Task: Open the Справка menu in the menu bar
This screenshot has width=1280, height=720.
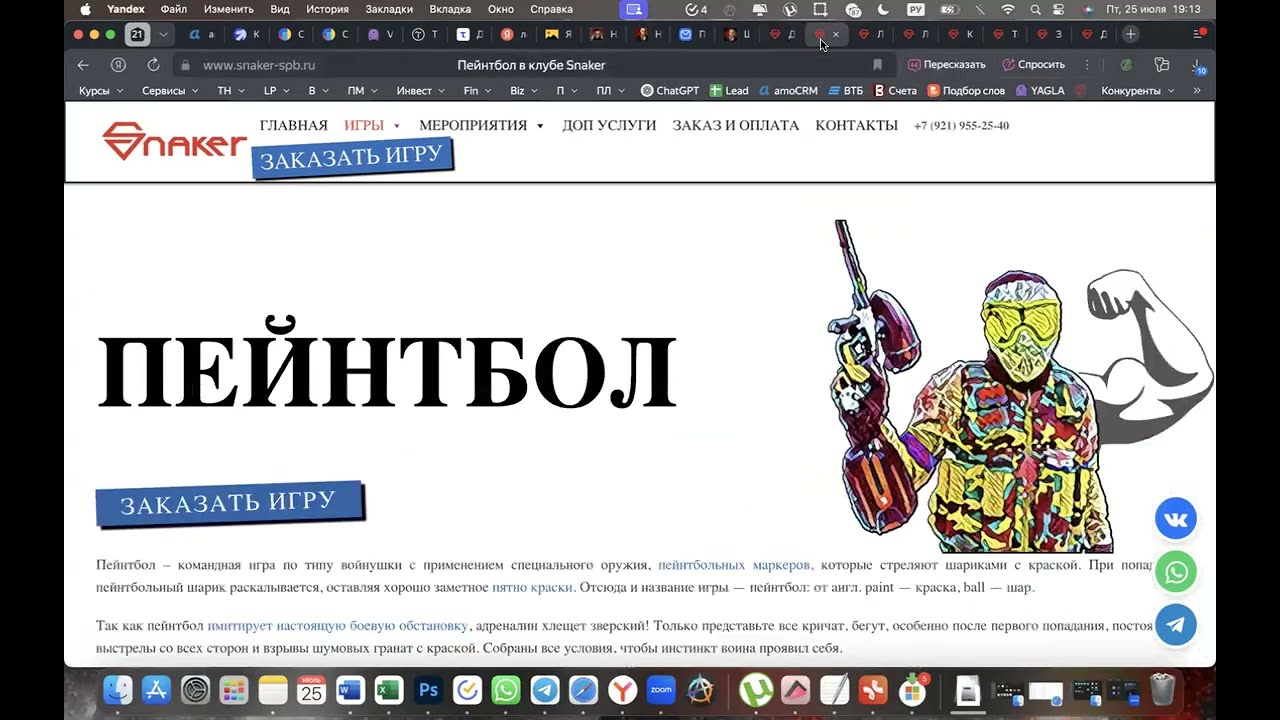Action: tap(552, 9)
